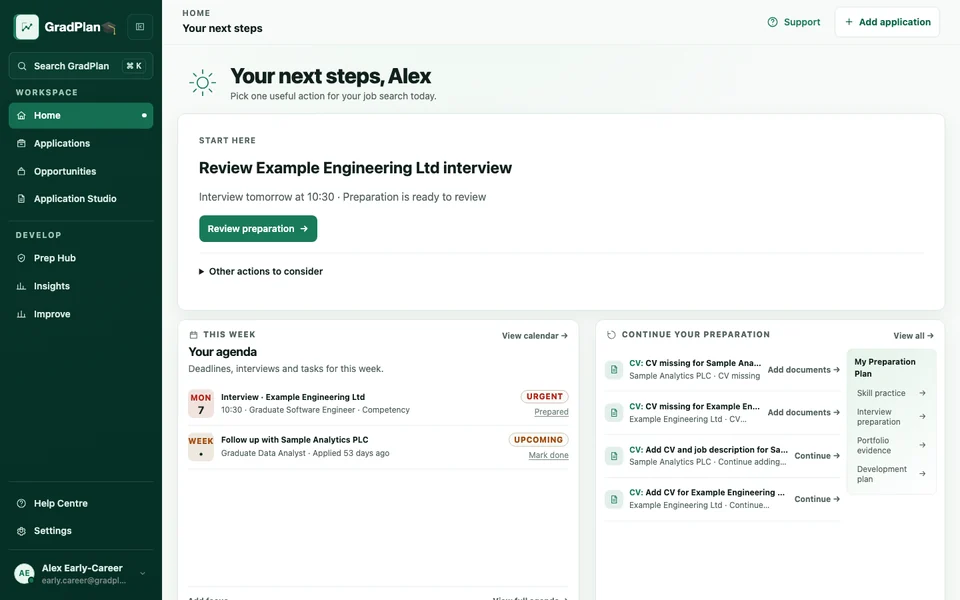Click the Improve chart icon
Viewport: 960px width, 600px height.
pos(21,314)
